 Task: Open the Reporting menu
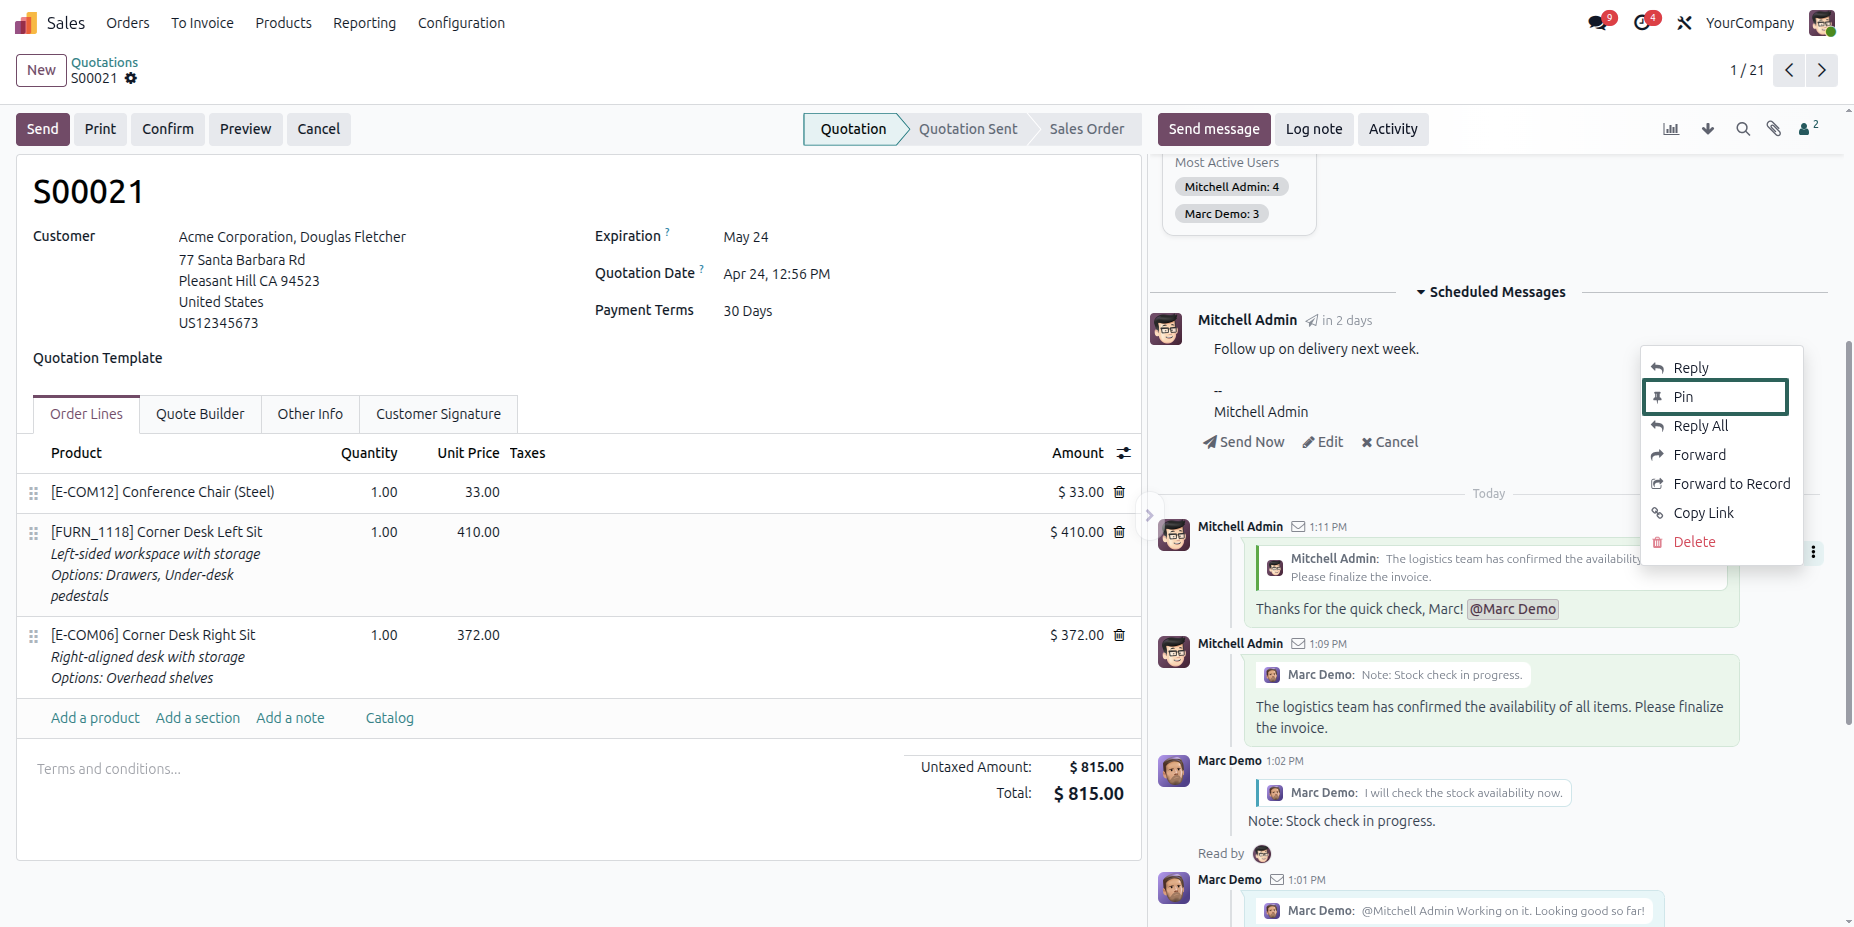(x=364, y=23)
